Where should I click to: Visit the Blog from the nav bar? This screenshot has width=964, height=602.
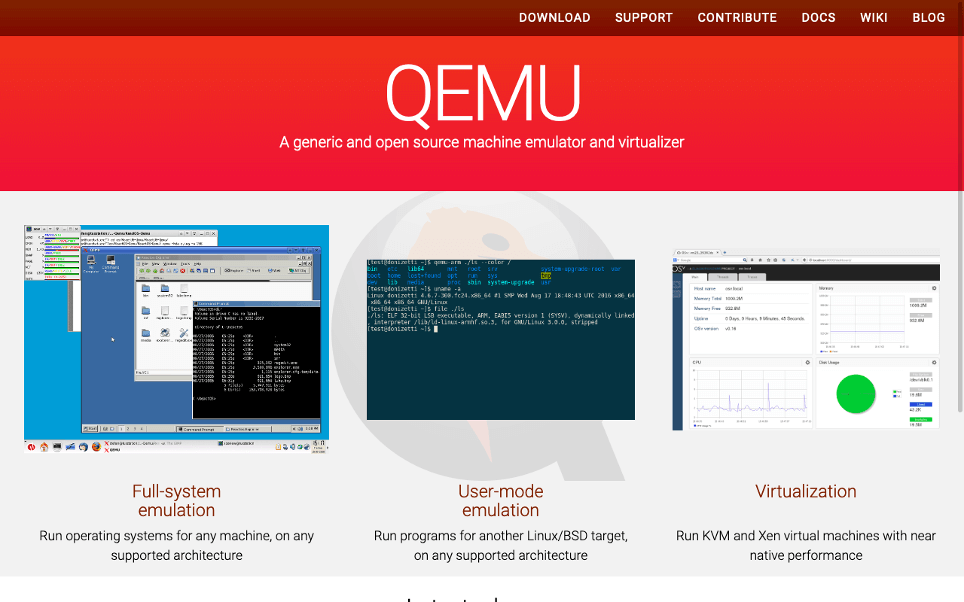coord(928,18)
